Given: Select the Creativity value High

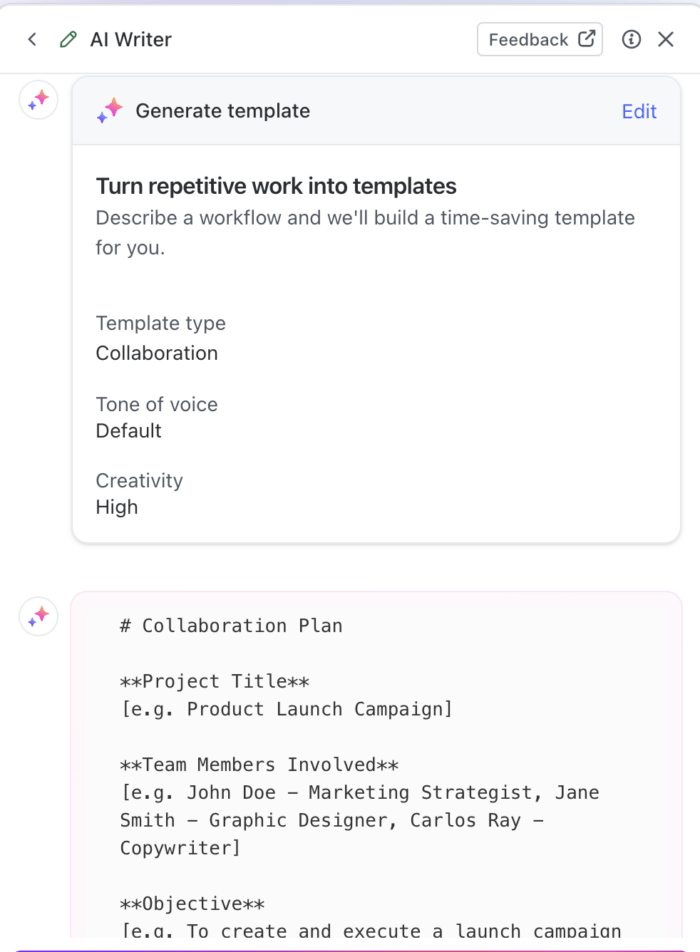Looking at the screenshot, I should (x=117, y=507).
